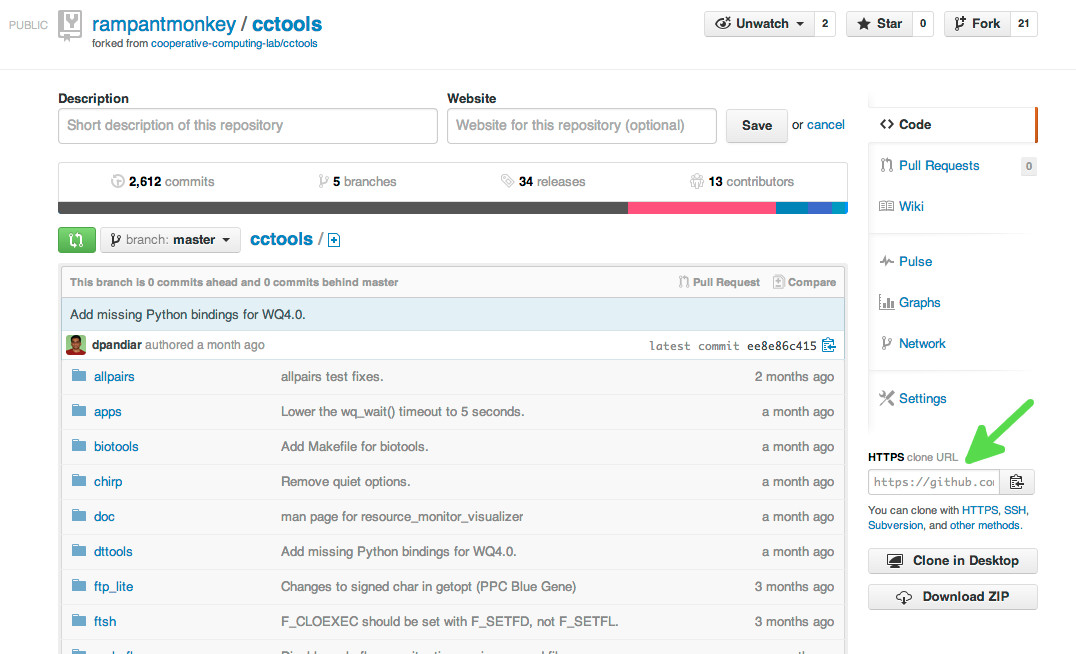1076x654 pixels.
Task: Click the Code brackets icon
Action: pos(887,124)
